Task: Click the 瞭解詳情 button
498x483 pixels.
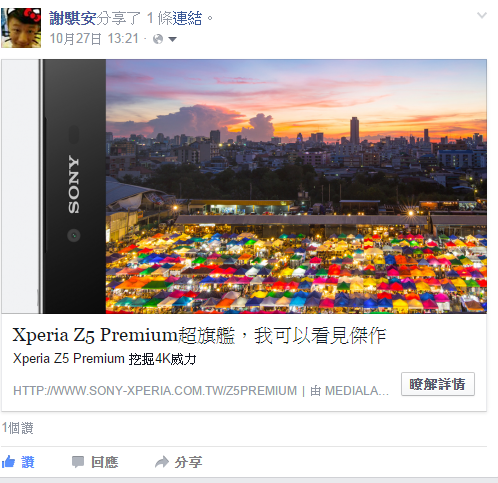Action: [438, 384]
